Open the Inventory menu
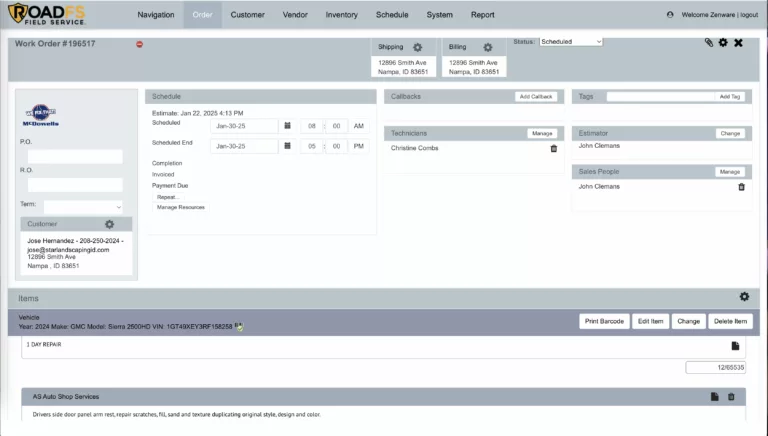The image size is (768, 436). coord(342,15)
